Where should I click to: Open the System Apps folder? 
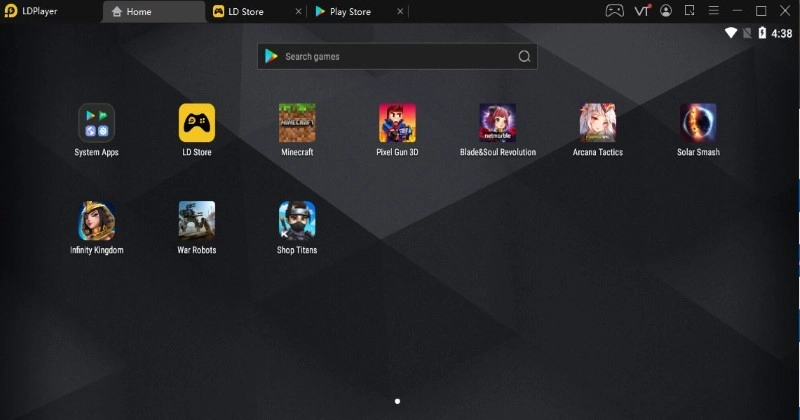[96, 123]
